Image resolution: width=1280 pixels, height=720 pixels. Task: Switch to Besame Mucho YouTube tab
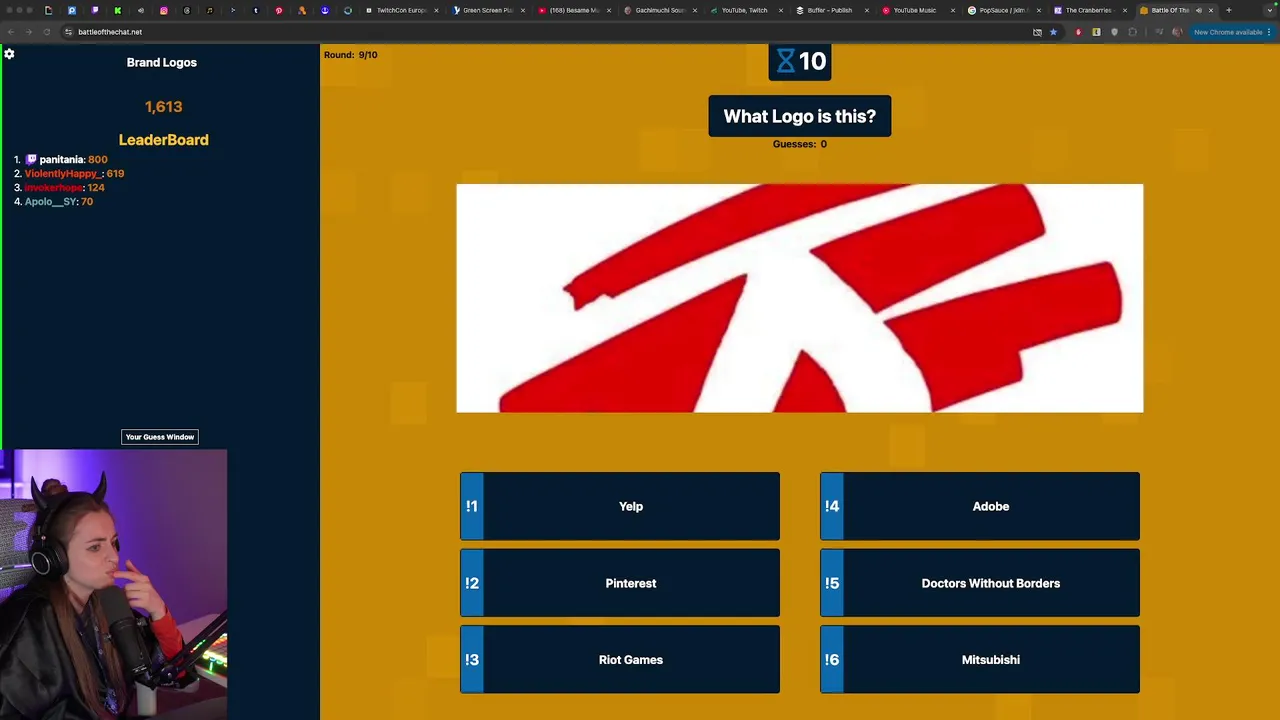pyautogui.click(x=573, y=10)
